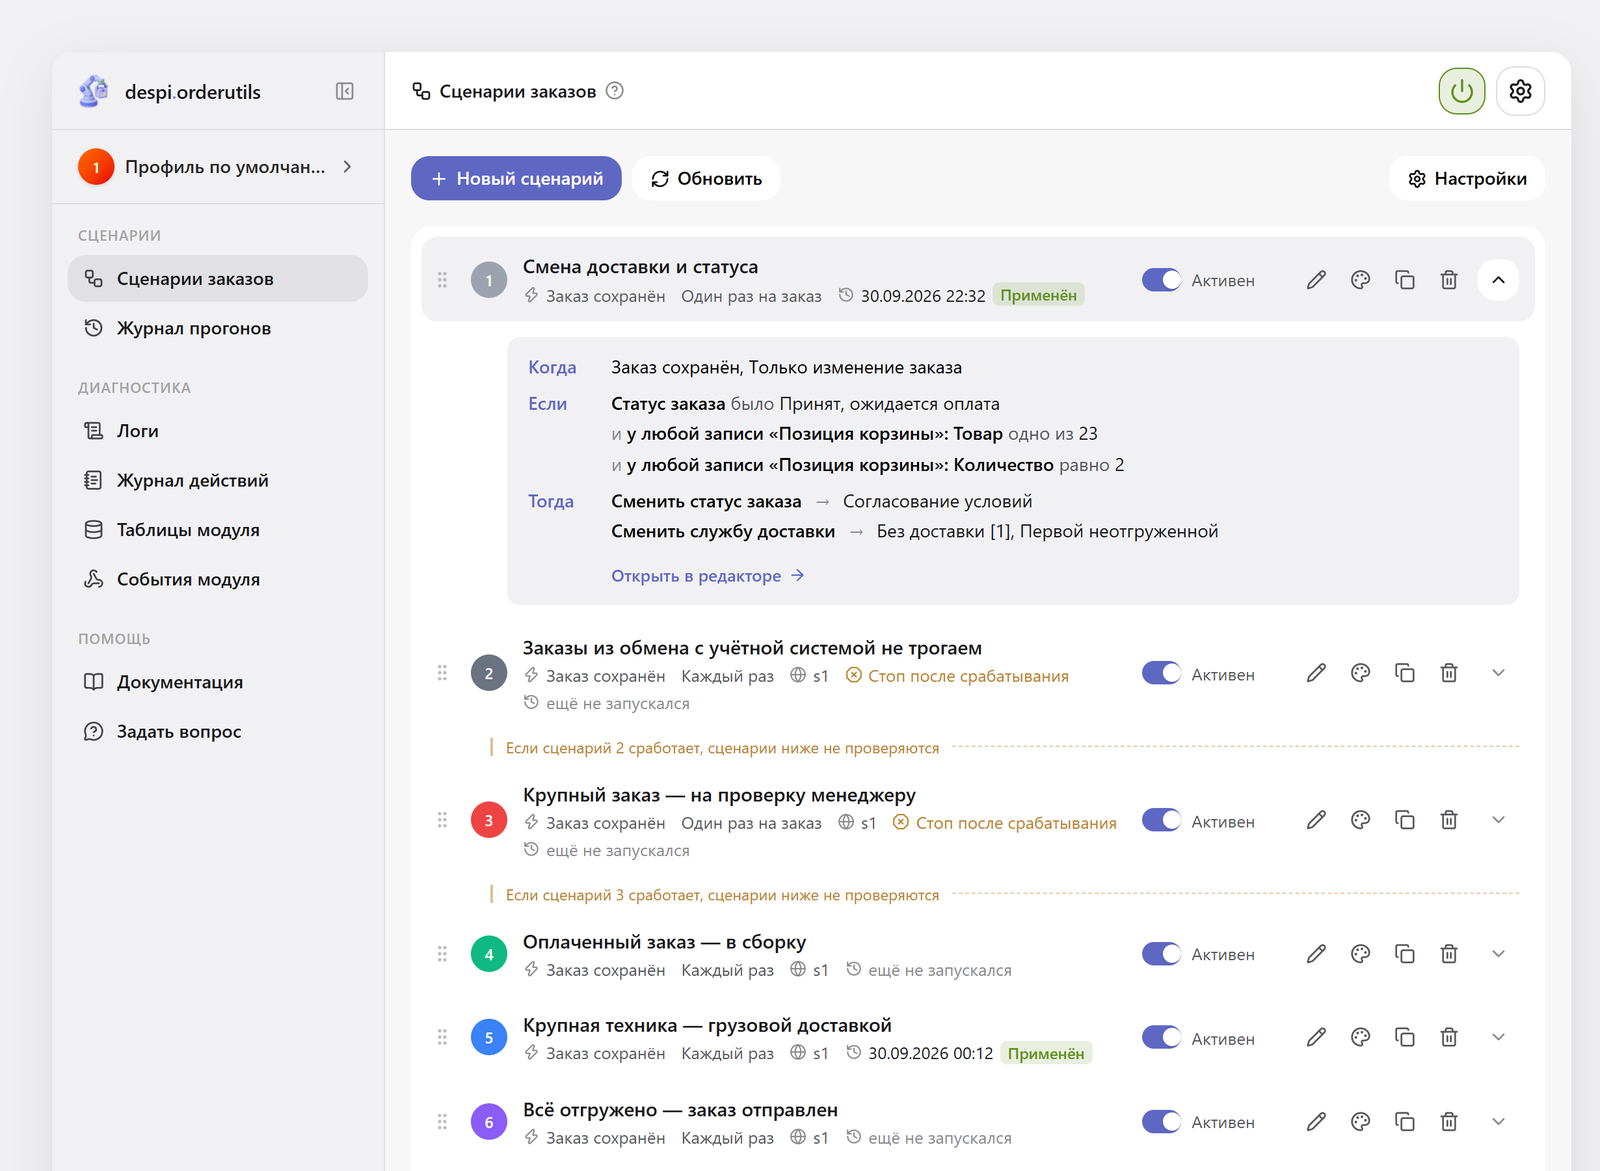Disable the 'Смена доставки и статуса' Активен toggle

pyautogui.click(x=1161, y=280)
